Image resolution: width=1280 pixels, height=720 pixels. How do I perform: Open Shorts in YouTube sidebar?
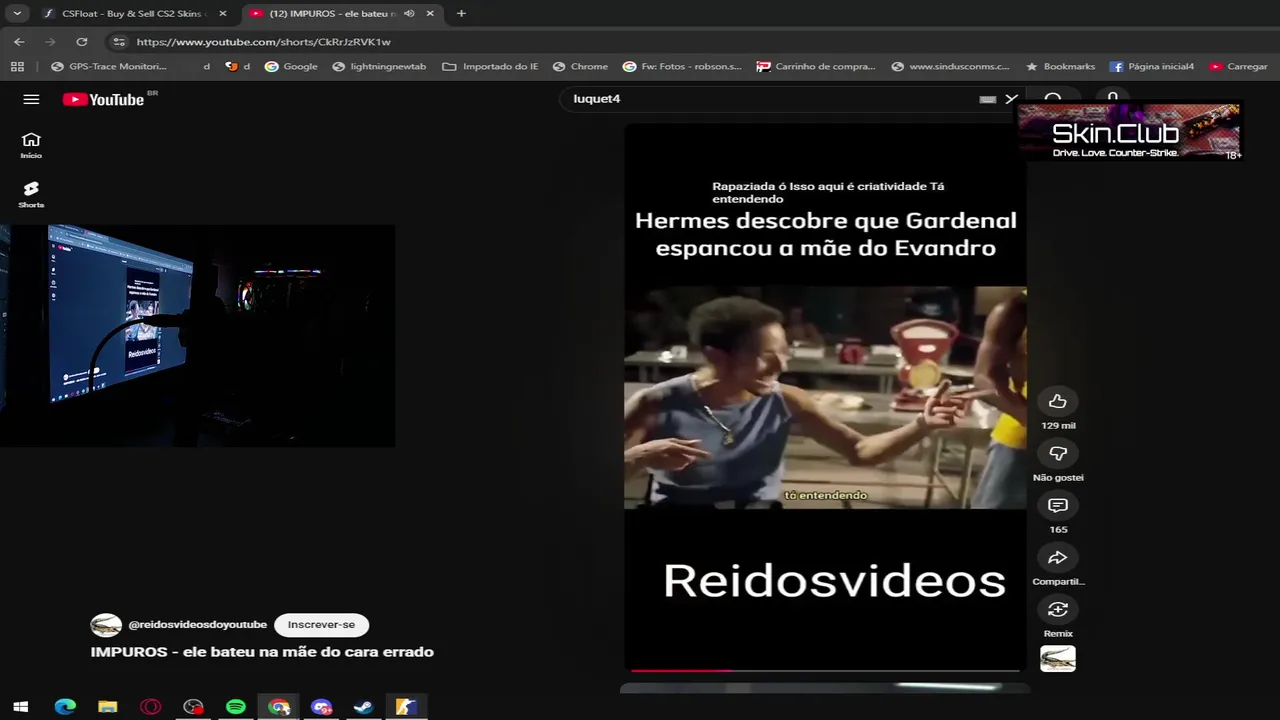[31, 194]
